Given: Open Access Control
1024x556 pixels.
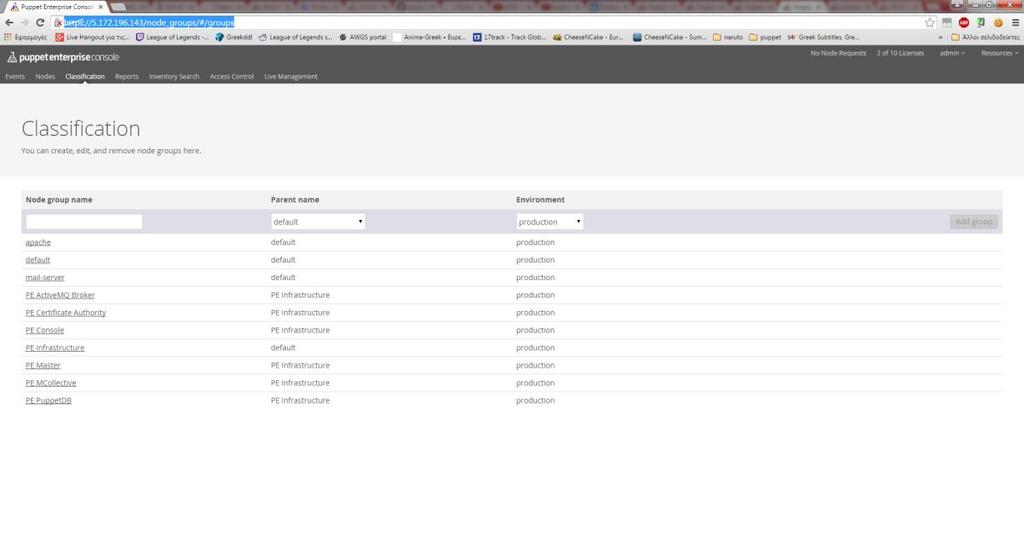Looking at the screenshot, I should click(x=232, y=76).
